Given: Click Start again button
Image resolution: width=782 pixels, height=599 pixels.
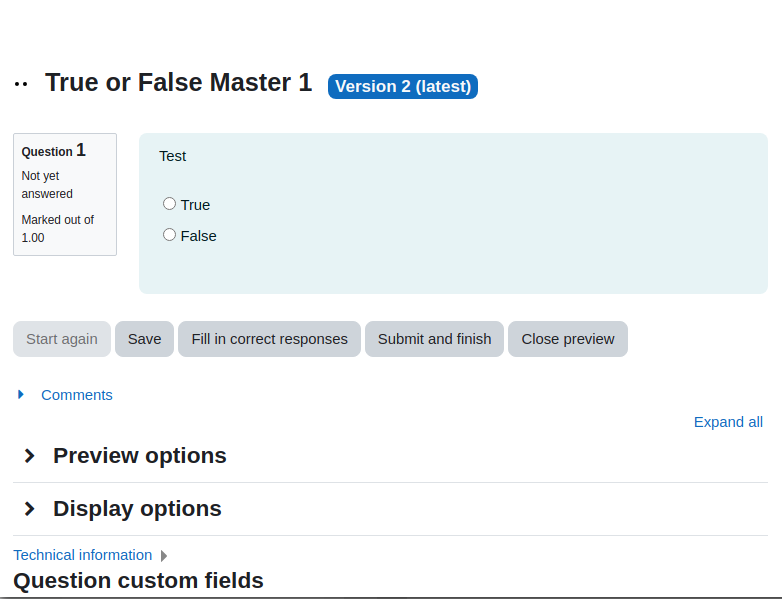Looking at the screenshot, I should pyautogui.click(x=62, y=339).
